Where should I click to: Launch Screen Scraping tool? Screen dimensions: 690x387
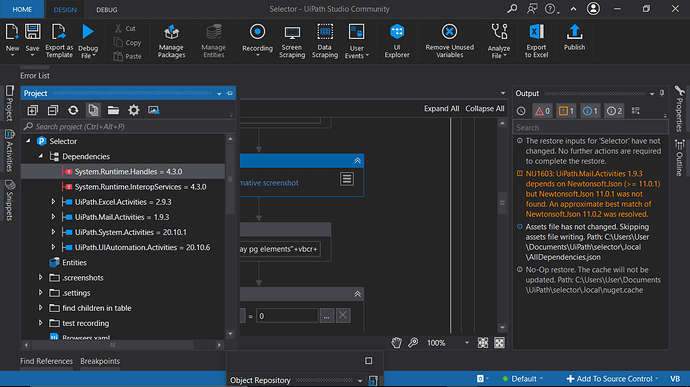292,41
